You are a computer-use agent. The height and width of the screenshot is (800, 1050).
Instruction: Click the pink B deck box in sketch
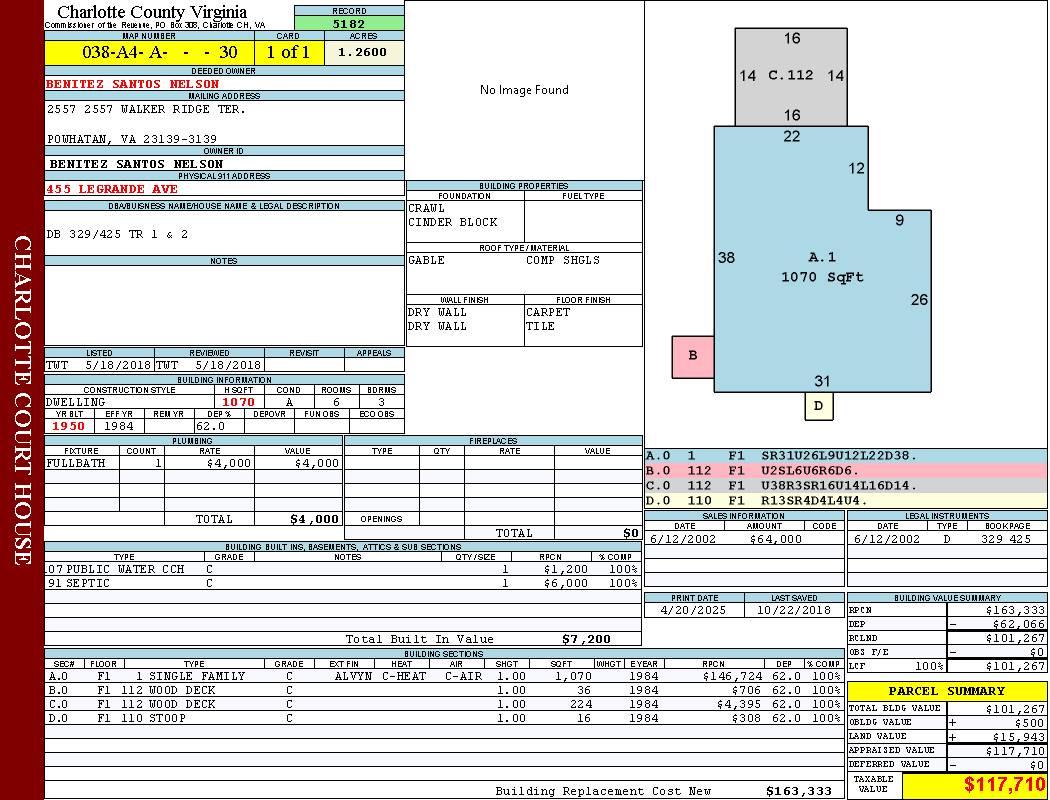[x=692, y=356]
